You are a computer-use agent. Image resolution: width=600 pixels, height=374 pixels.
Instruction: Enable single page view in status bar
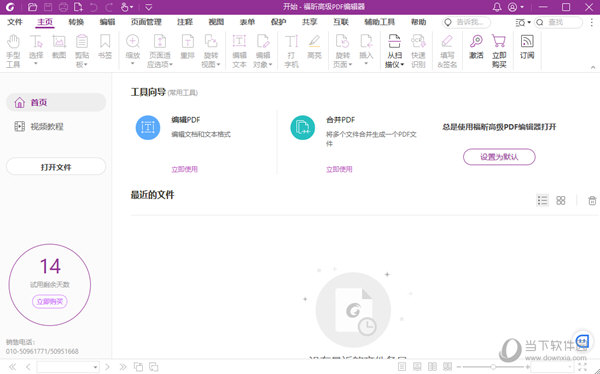(x=402, y=367)
